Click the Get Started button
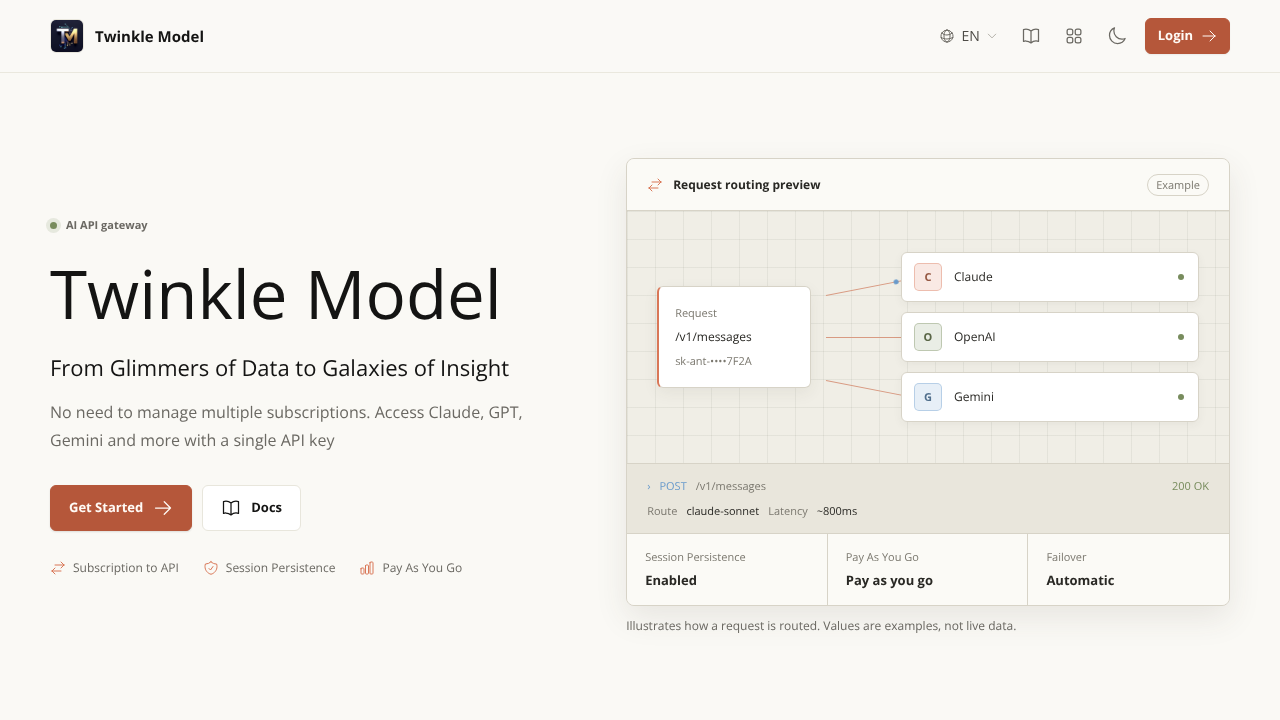 pyautogui.click(x=121, y=508)
